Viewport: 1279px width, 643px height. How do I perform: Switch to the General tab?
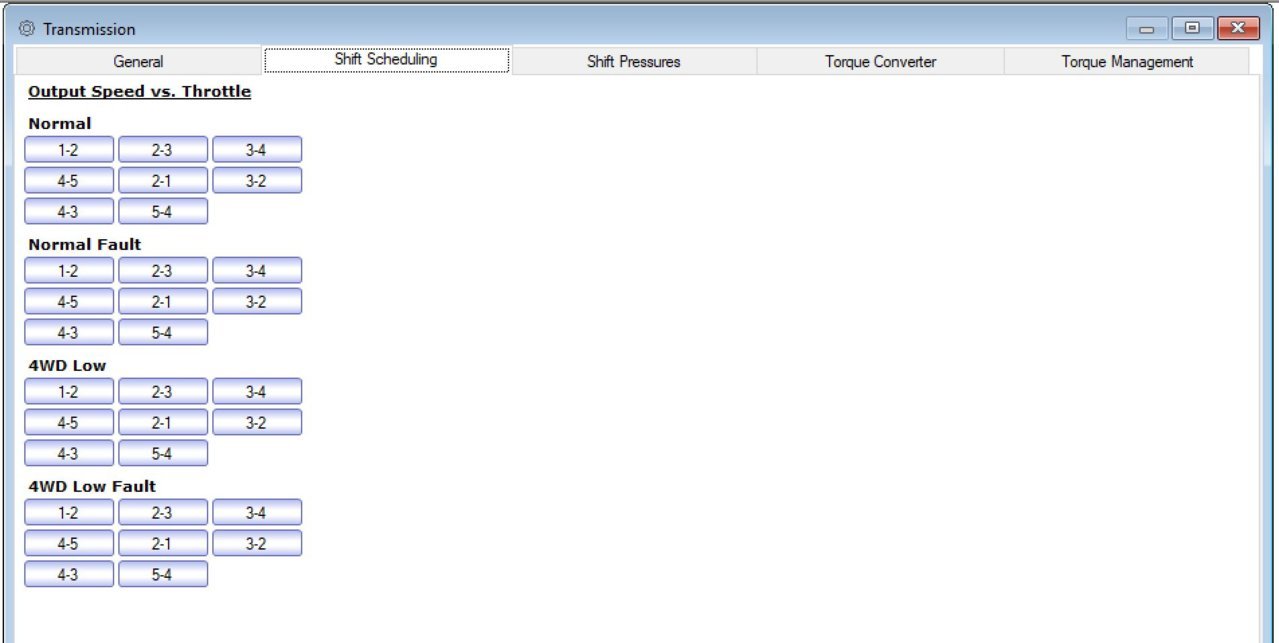coord(138,61)
